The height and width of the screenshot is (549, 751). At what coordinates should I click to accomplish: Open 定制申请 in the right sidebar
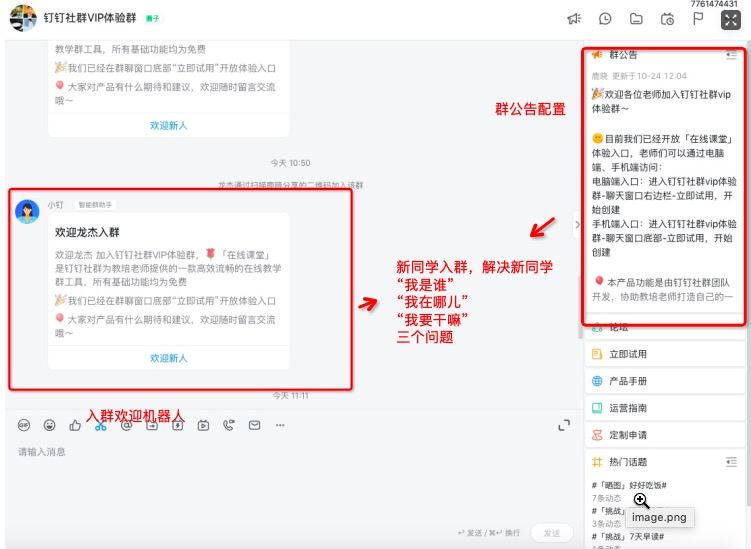(x=665, y=435)
